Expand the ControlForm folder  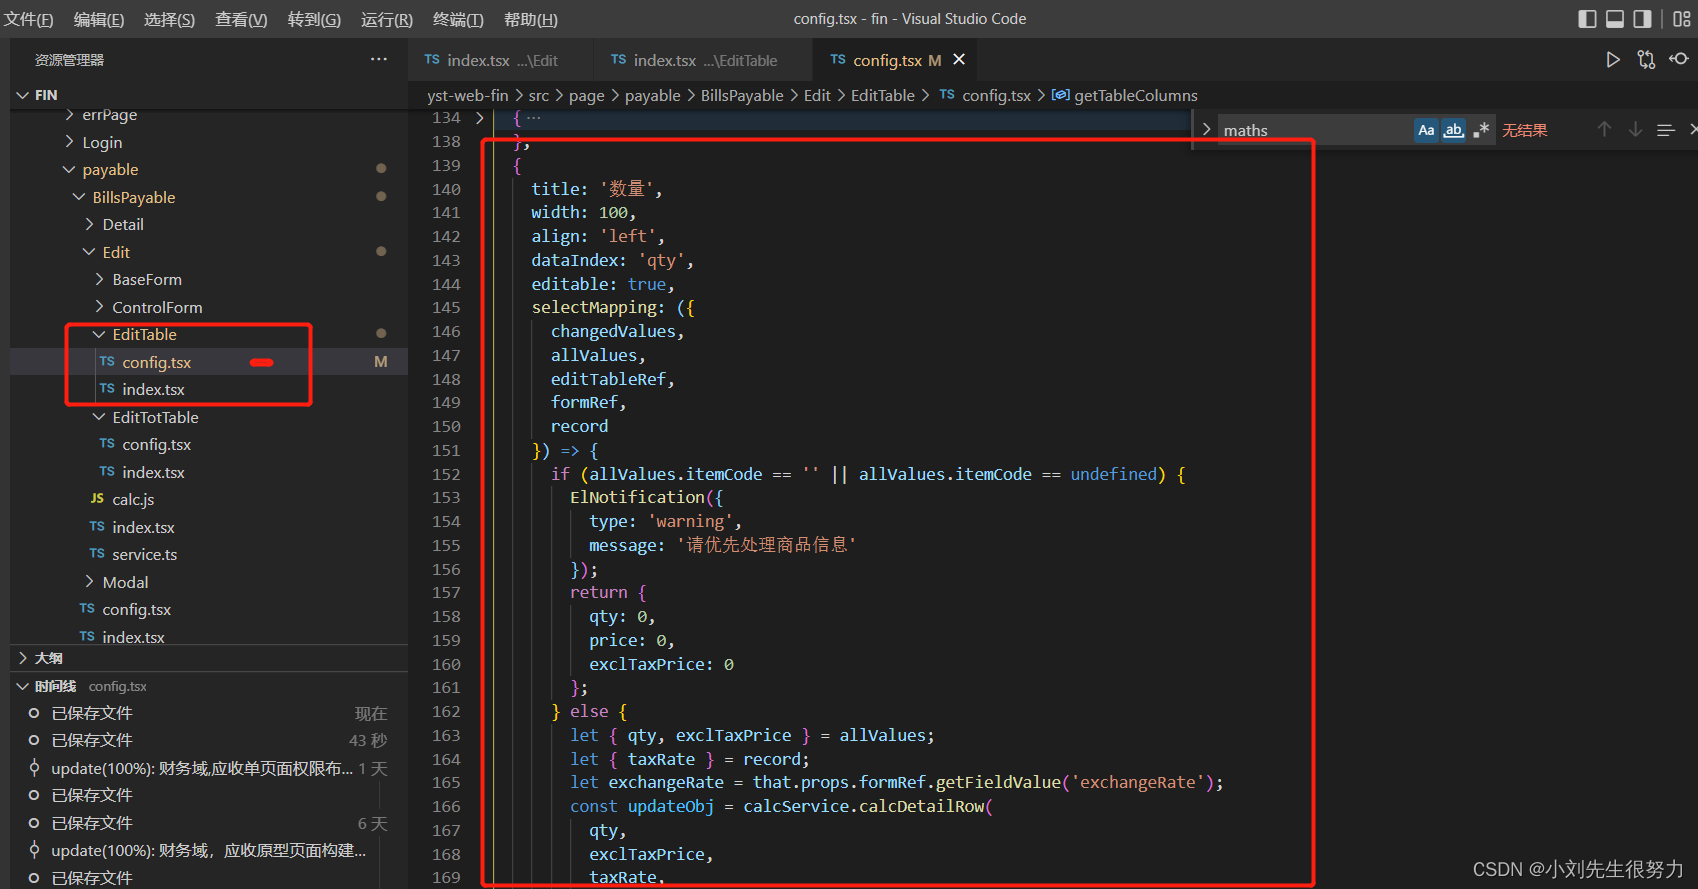(99, 307)
